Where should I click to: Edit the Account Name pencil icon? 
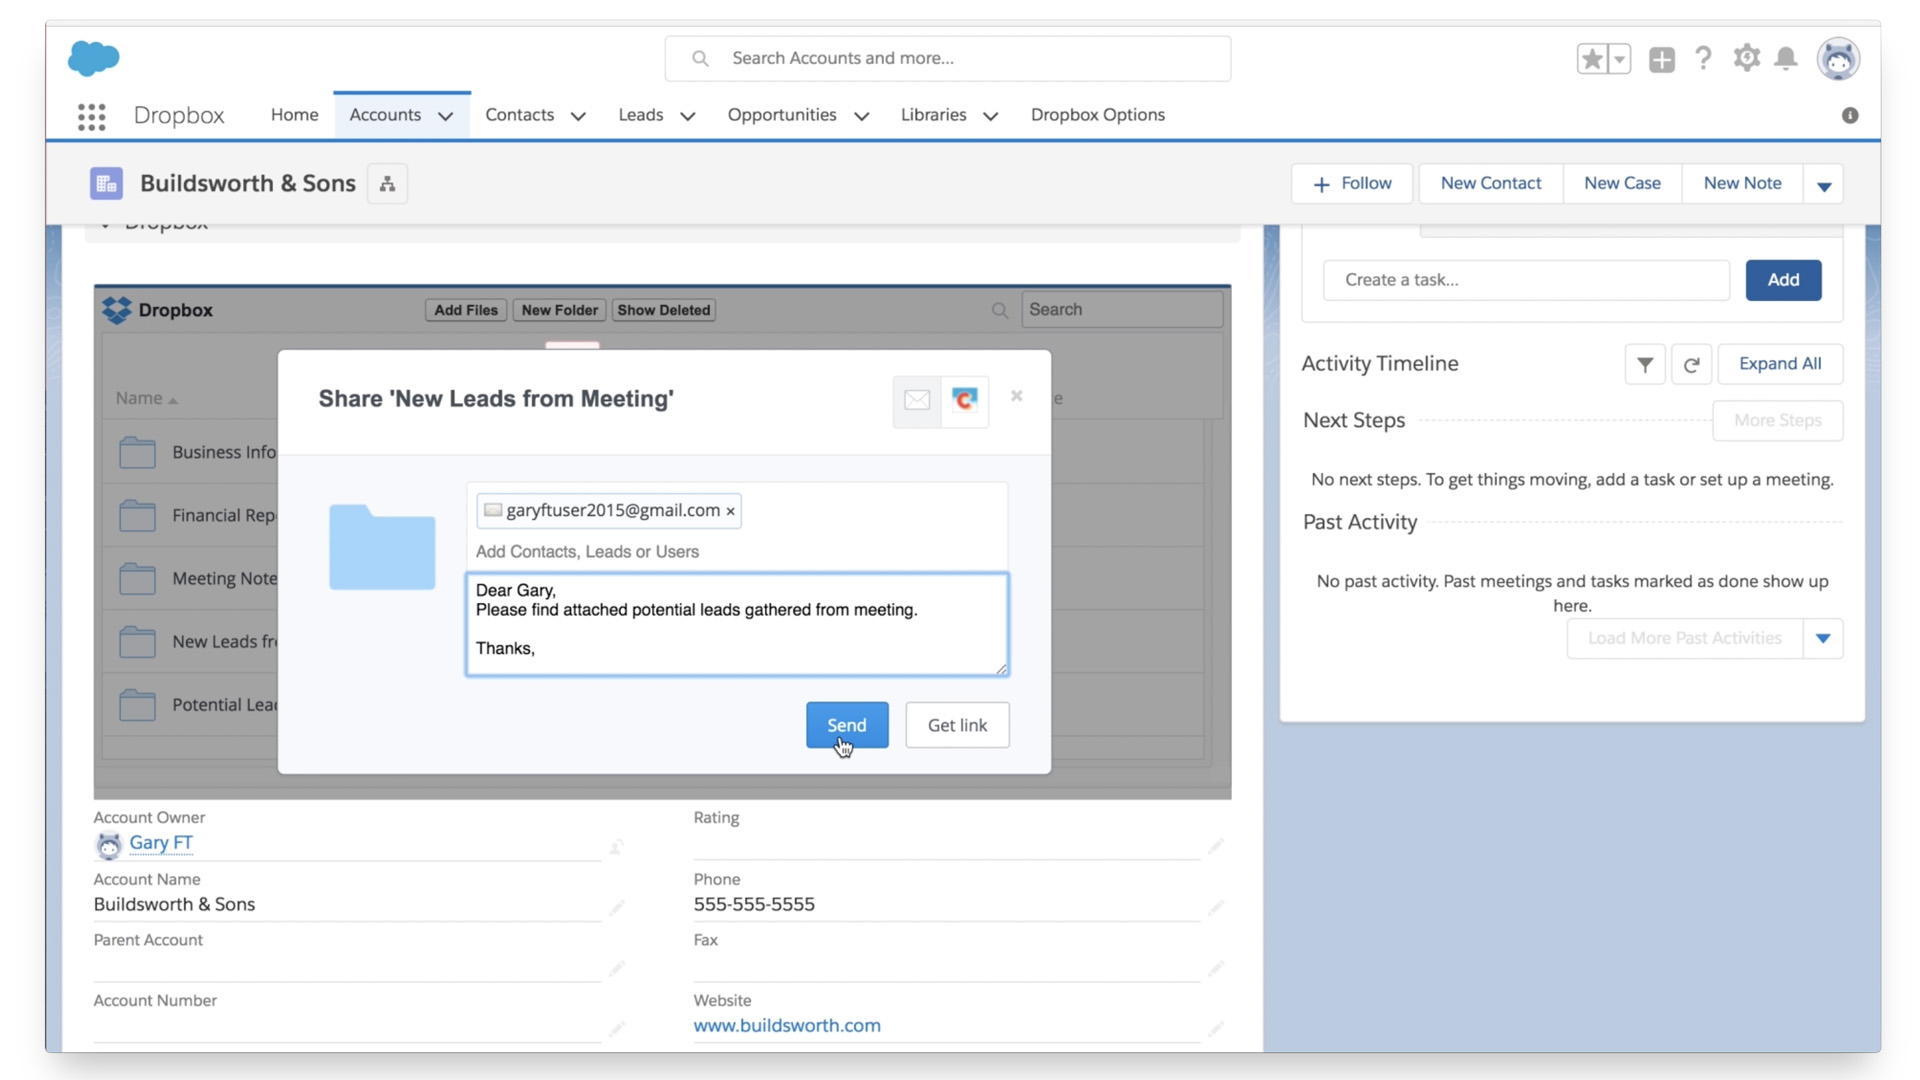[x=617, y=908]
